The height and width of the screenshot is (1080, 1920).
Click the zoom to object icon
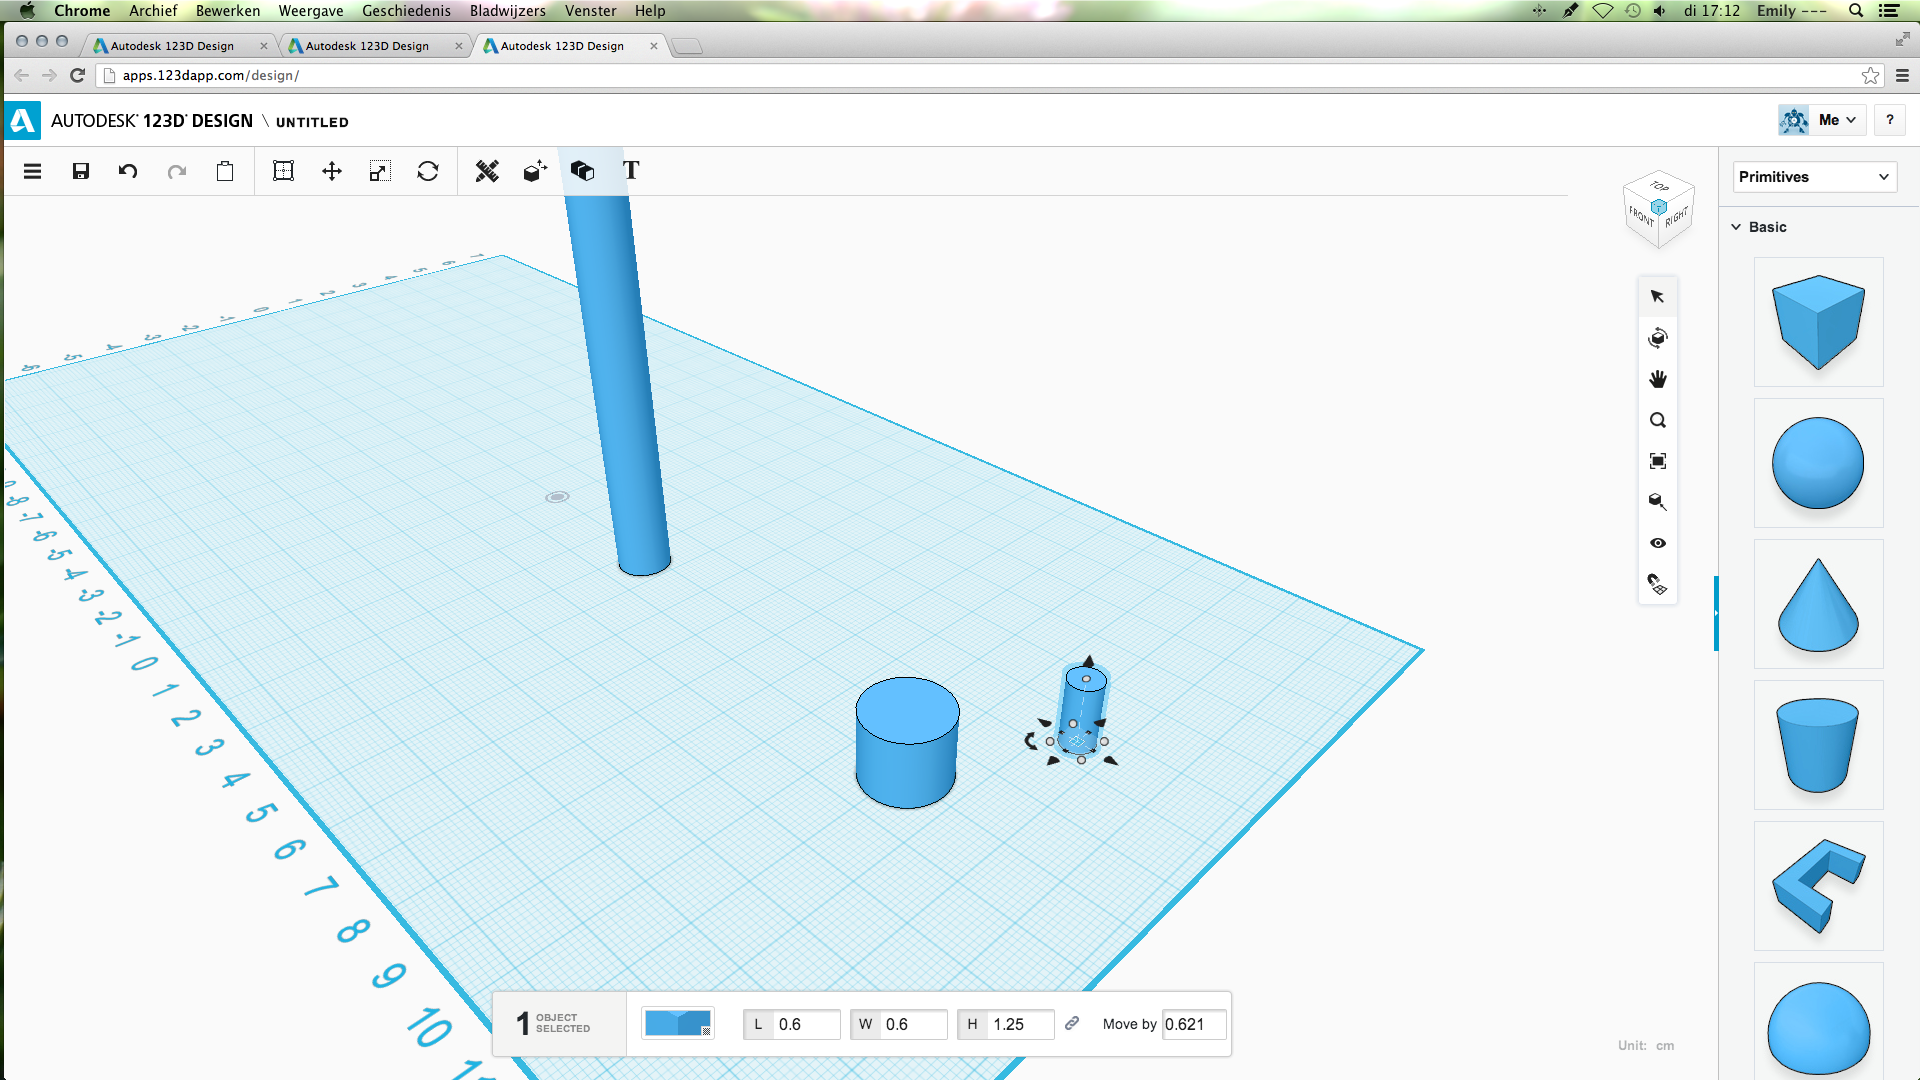pos(1658,502)
